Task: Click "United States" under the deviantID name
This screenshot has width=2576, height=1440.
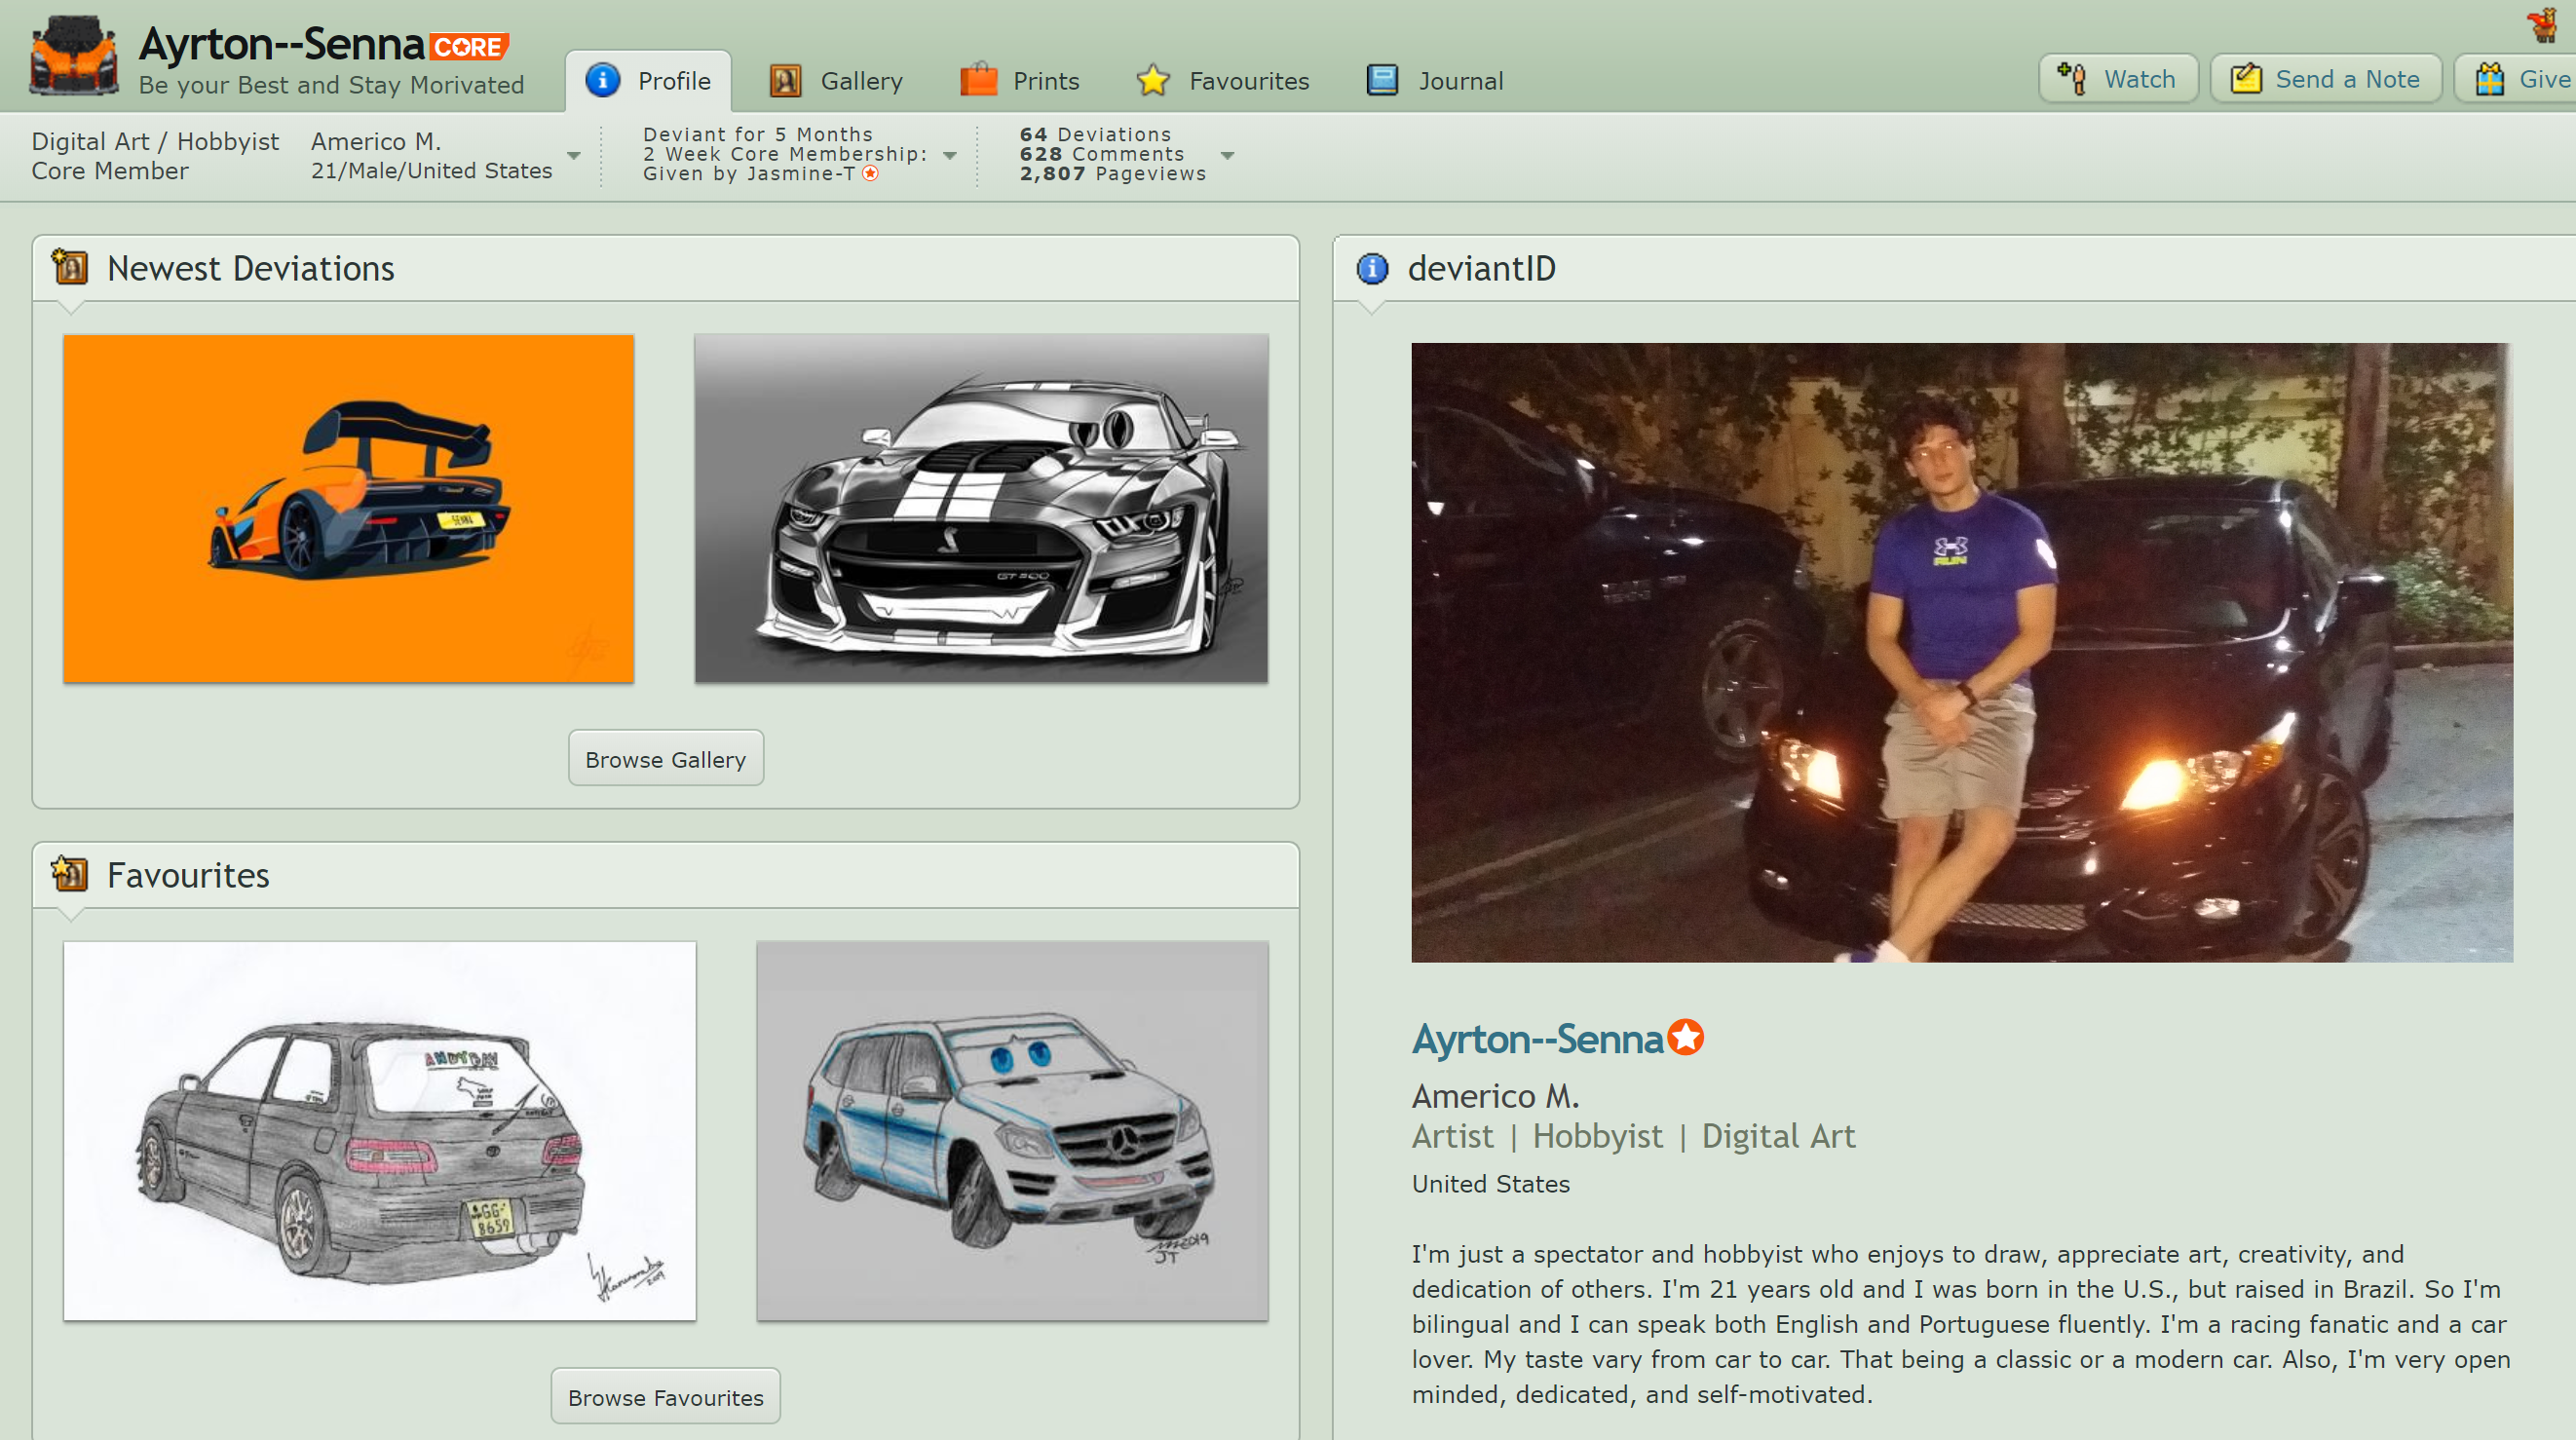Action: (1491, 1184)
